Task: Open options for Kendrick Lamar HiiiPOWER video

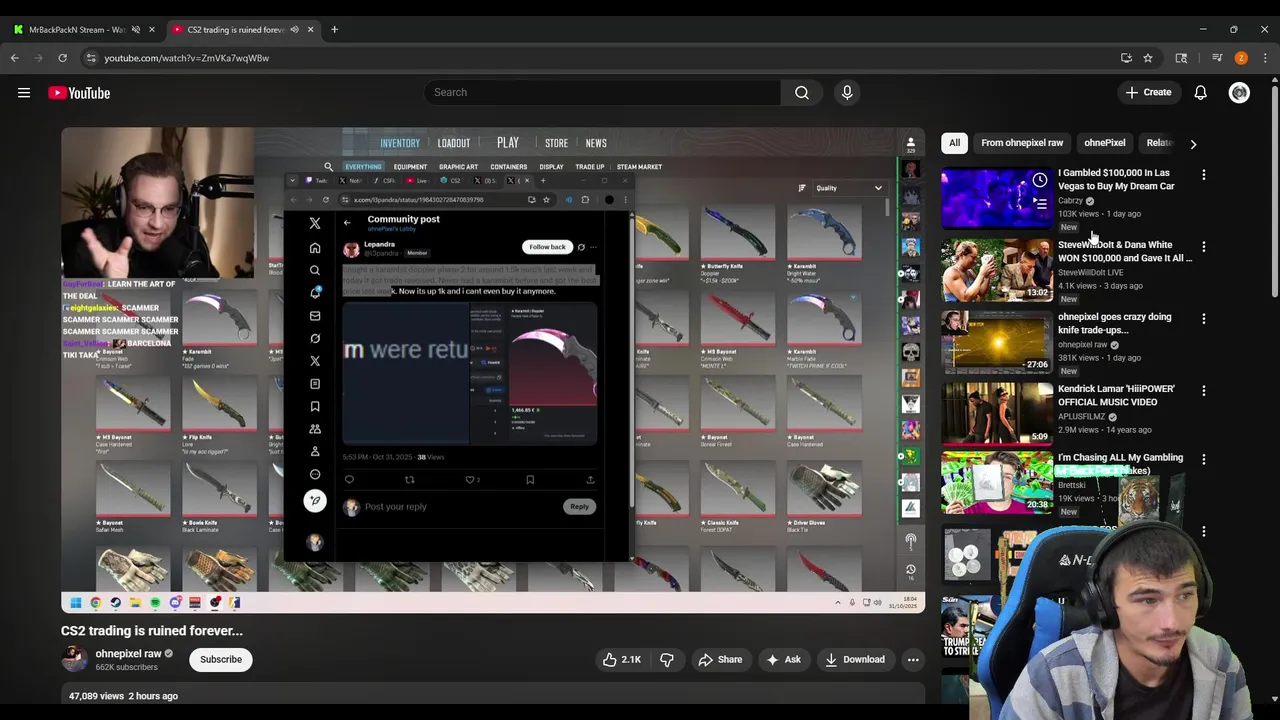Action: [x=1203, y=391]
